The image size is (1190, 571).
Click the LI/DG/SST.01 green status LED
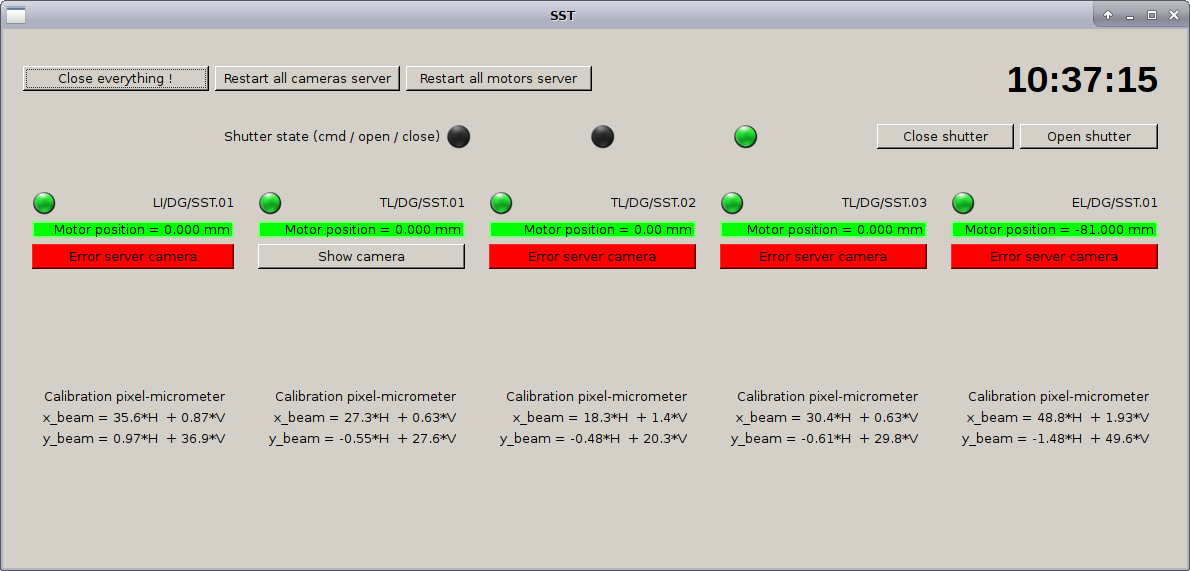pyautogui.click(x=44, y=203)
